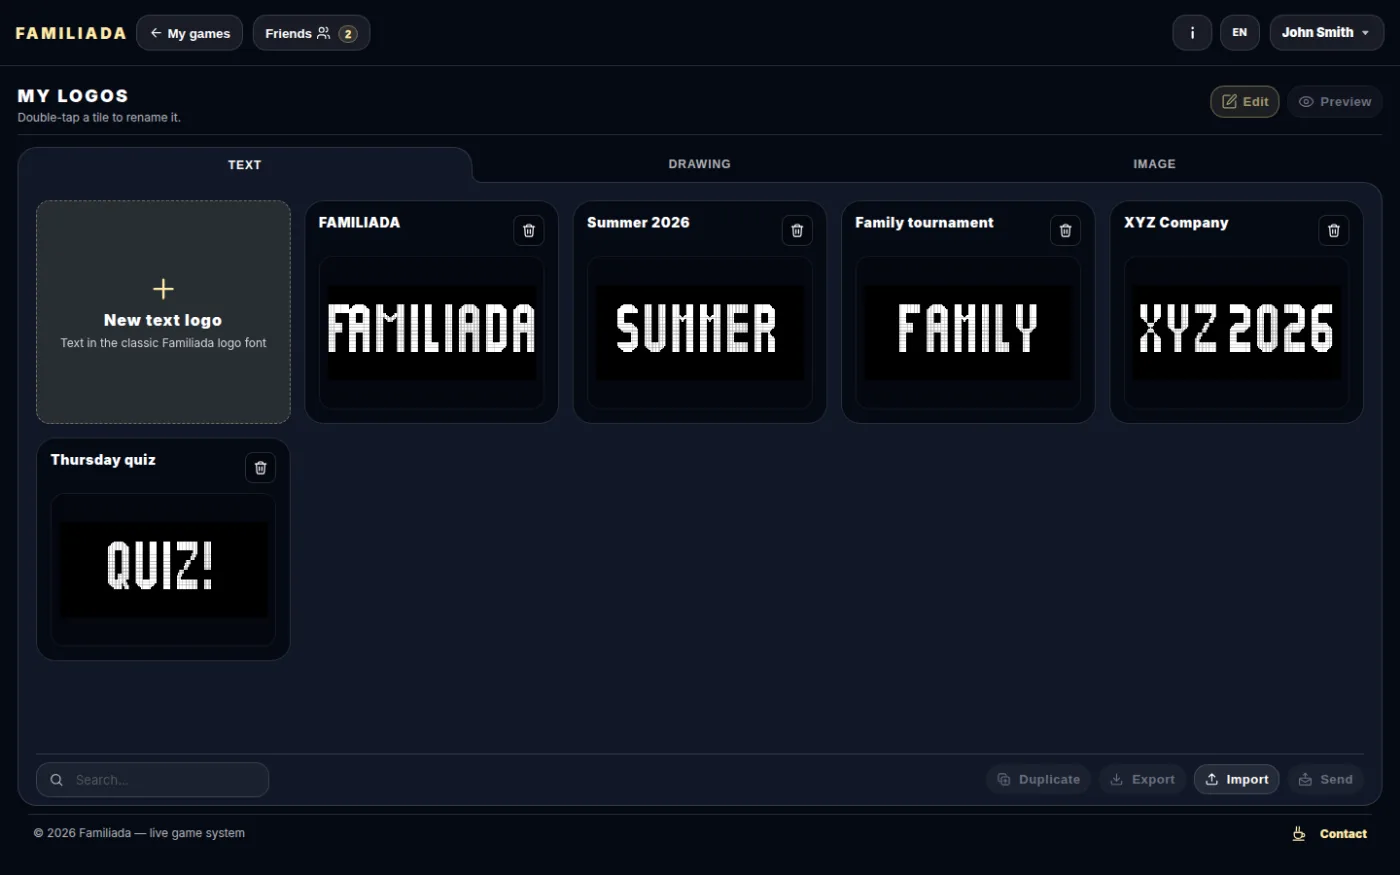
Task: Select the SUMMER logo preview
Action: pos(699,332)
